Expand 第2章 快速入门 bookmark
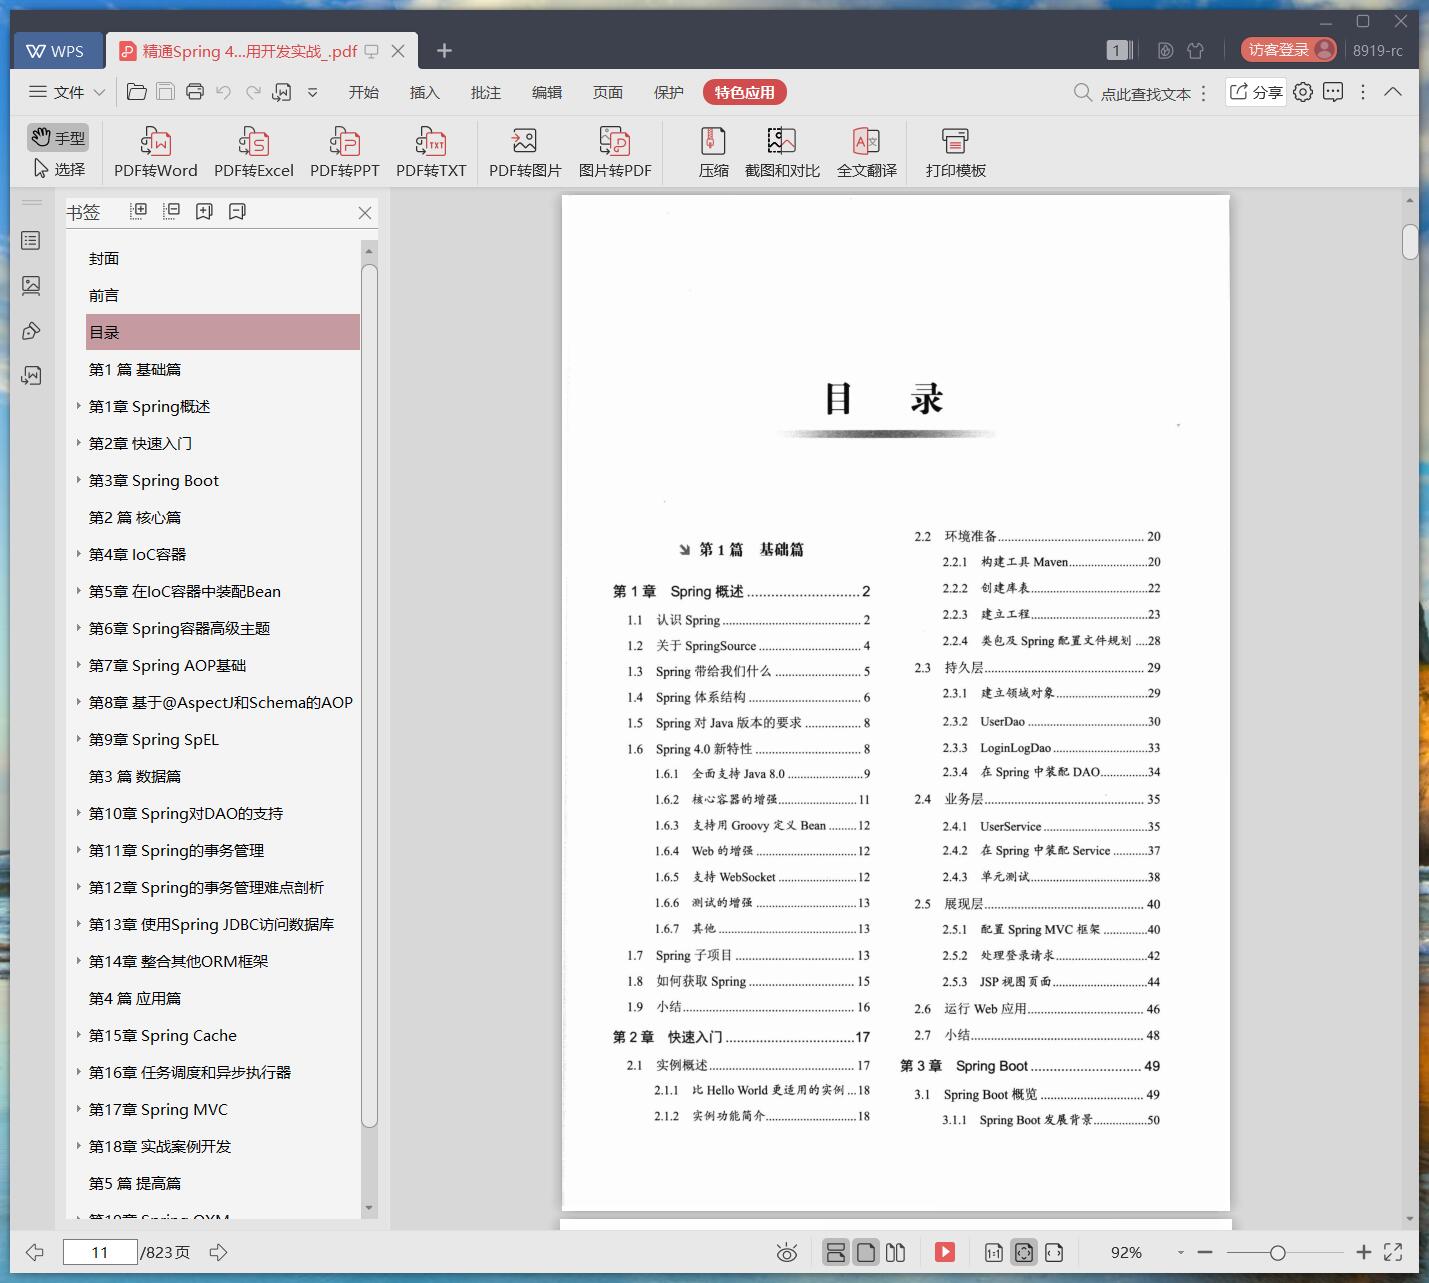This screenshot has height=1283, width=1429. [x=79, y=443]
